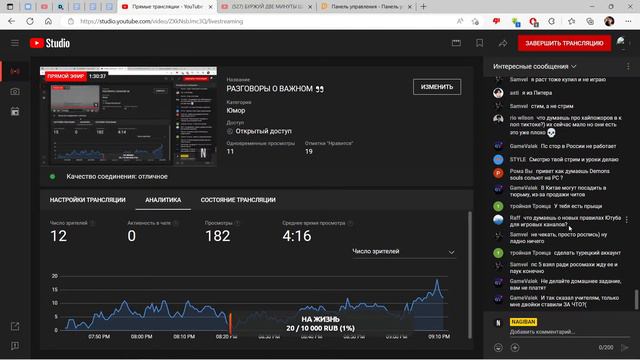
Task: Open the external link icon in sidebar
Action: [x=15, y=326]
